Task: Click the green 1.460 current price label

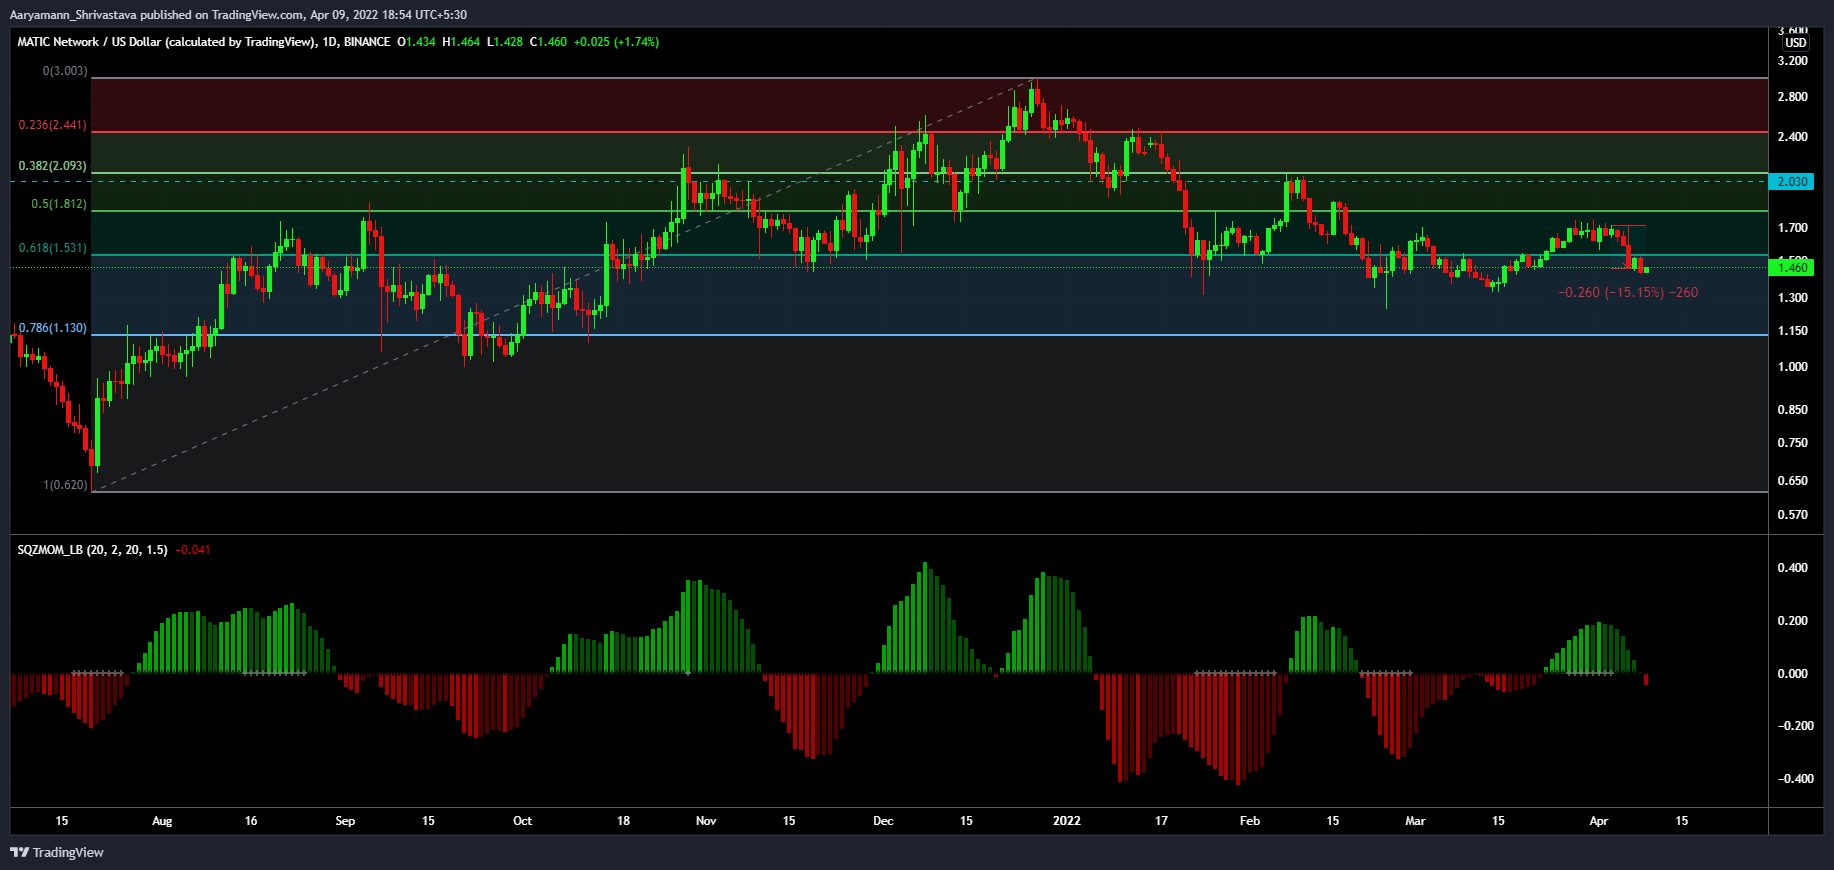Action: (1792, 267)
